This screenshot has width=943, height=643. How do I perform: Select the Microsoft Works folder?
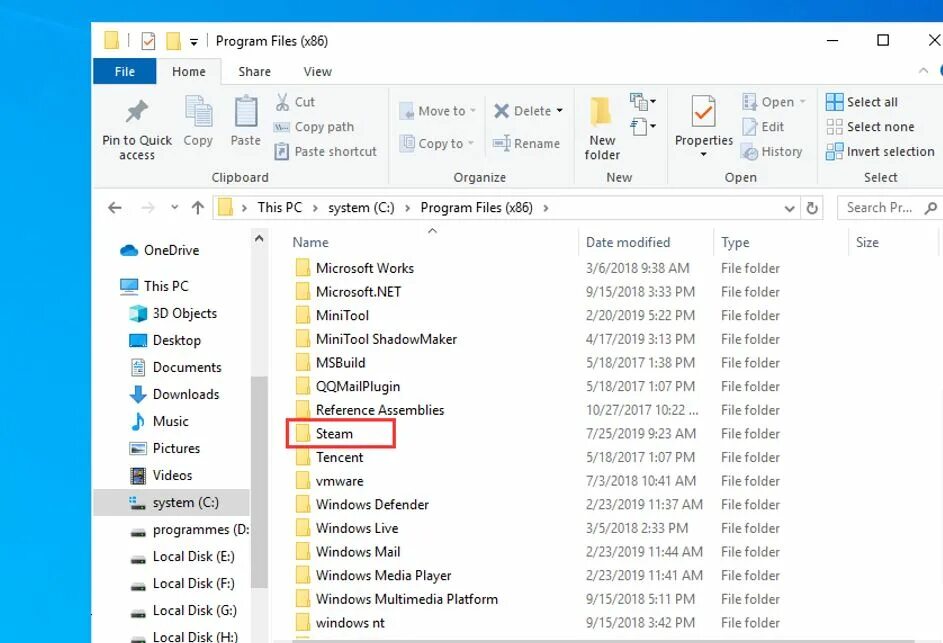click(x=364, y=268)
